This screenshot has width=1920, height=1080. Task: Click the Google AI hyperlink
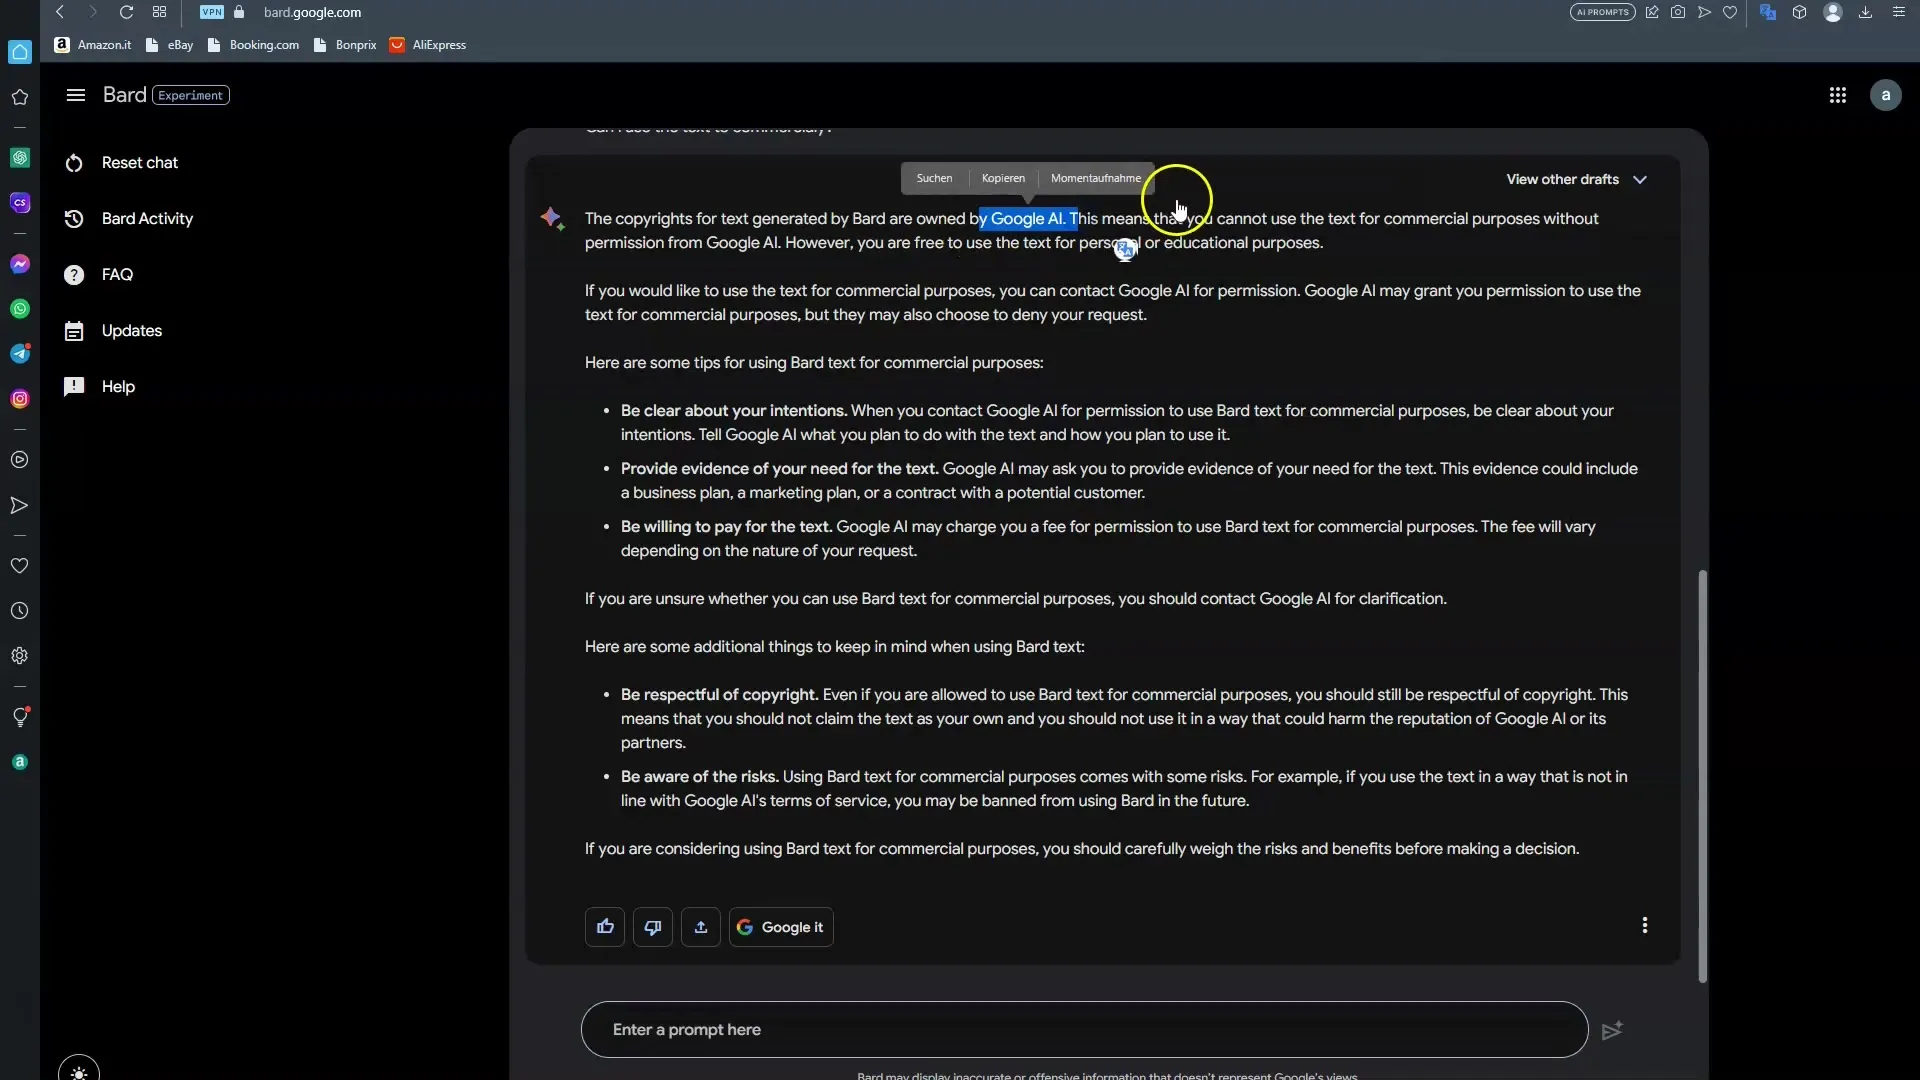pyautogui.click(x=1027, y=218)
